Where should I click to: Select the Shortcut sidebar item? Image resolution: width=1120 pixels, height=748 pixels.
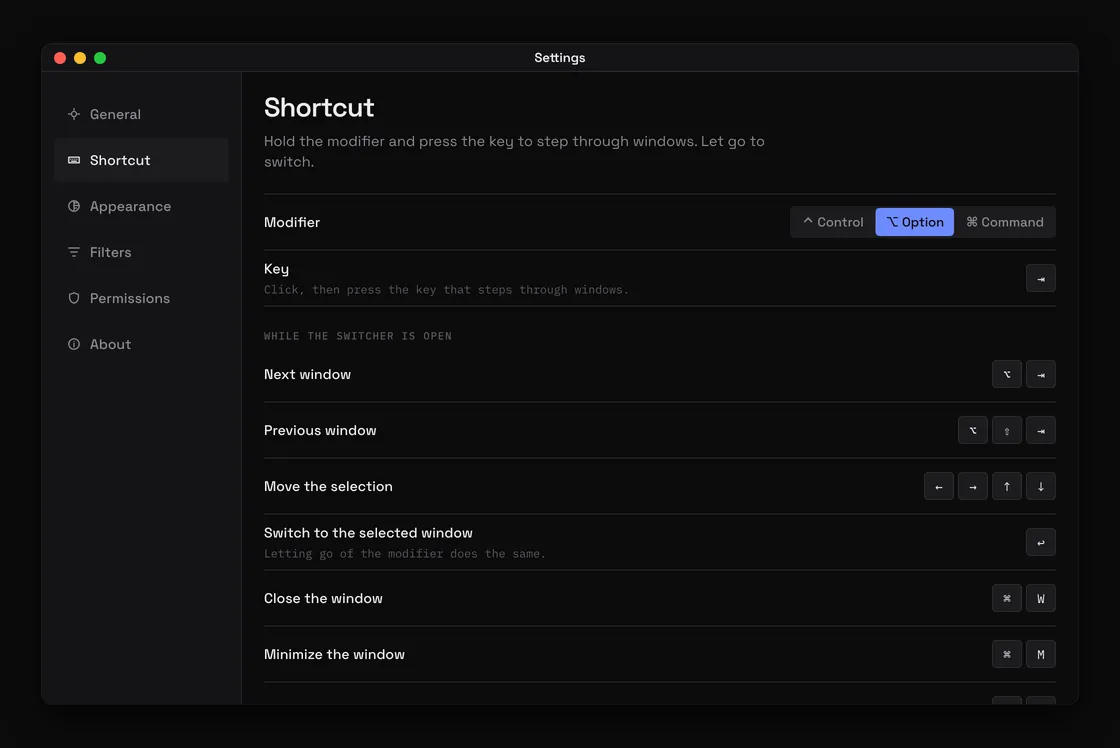point(141,160)
